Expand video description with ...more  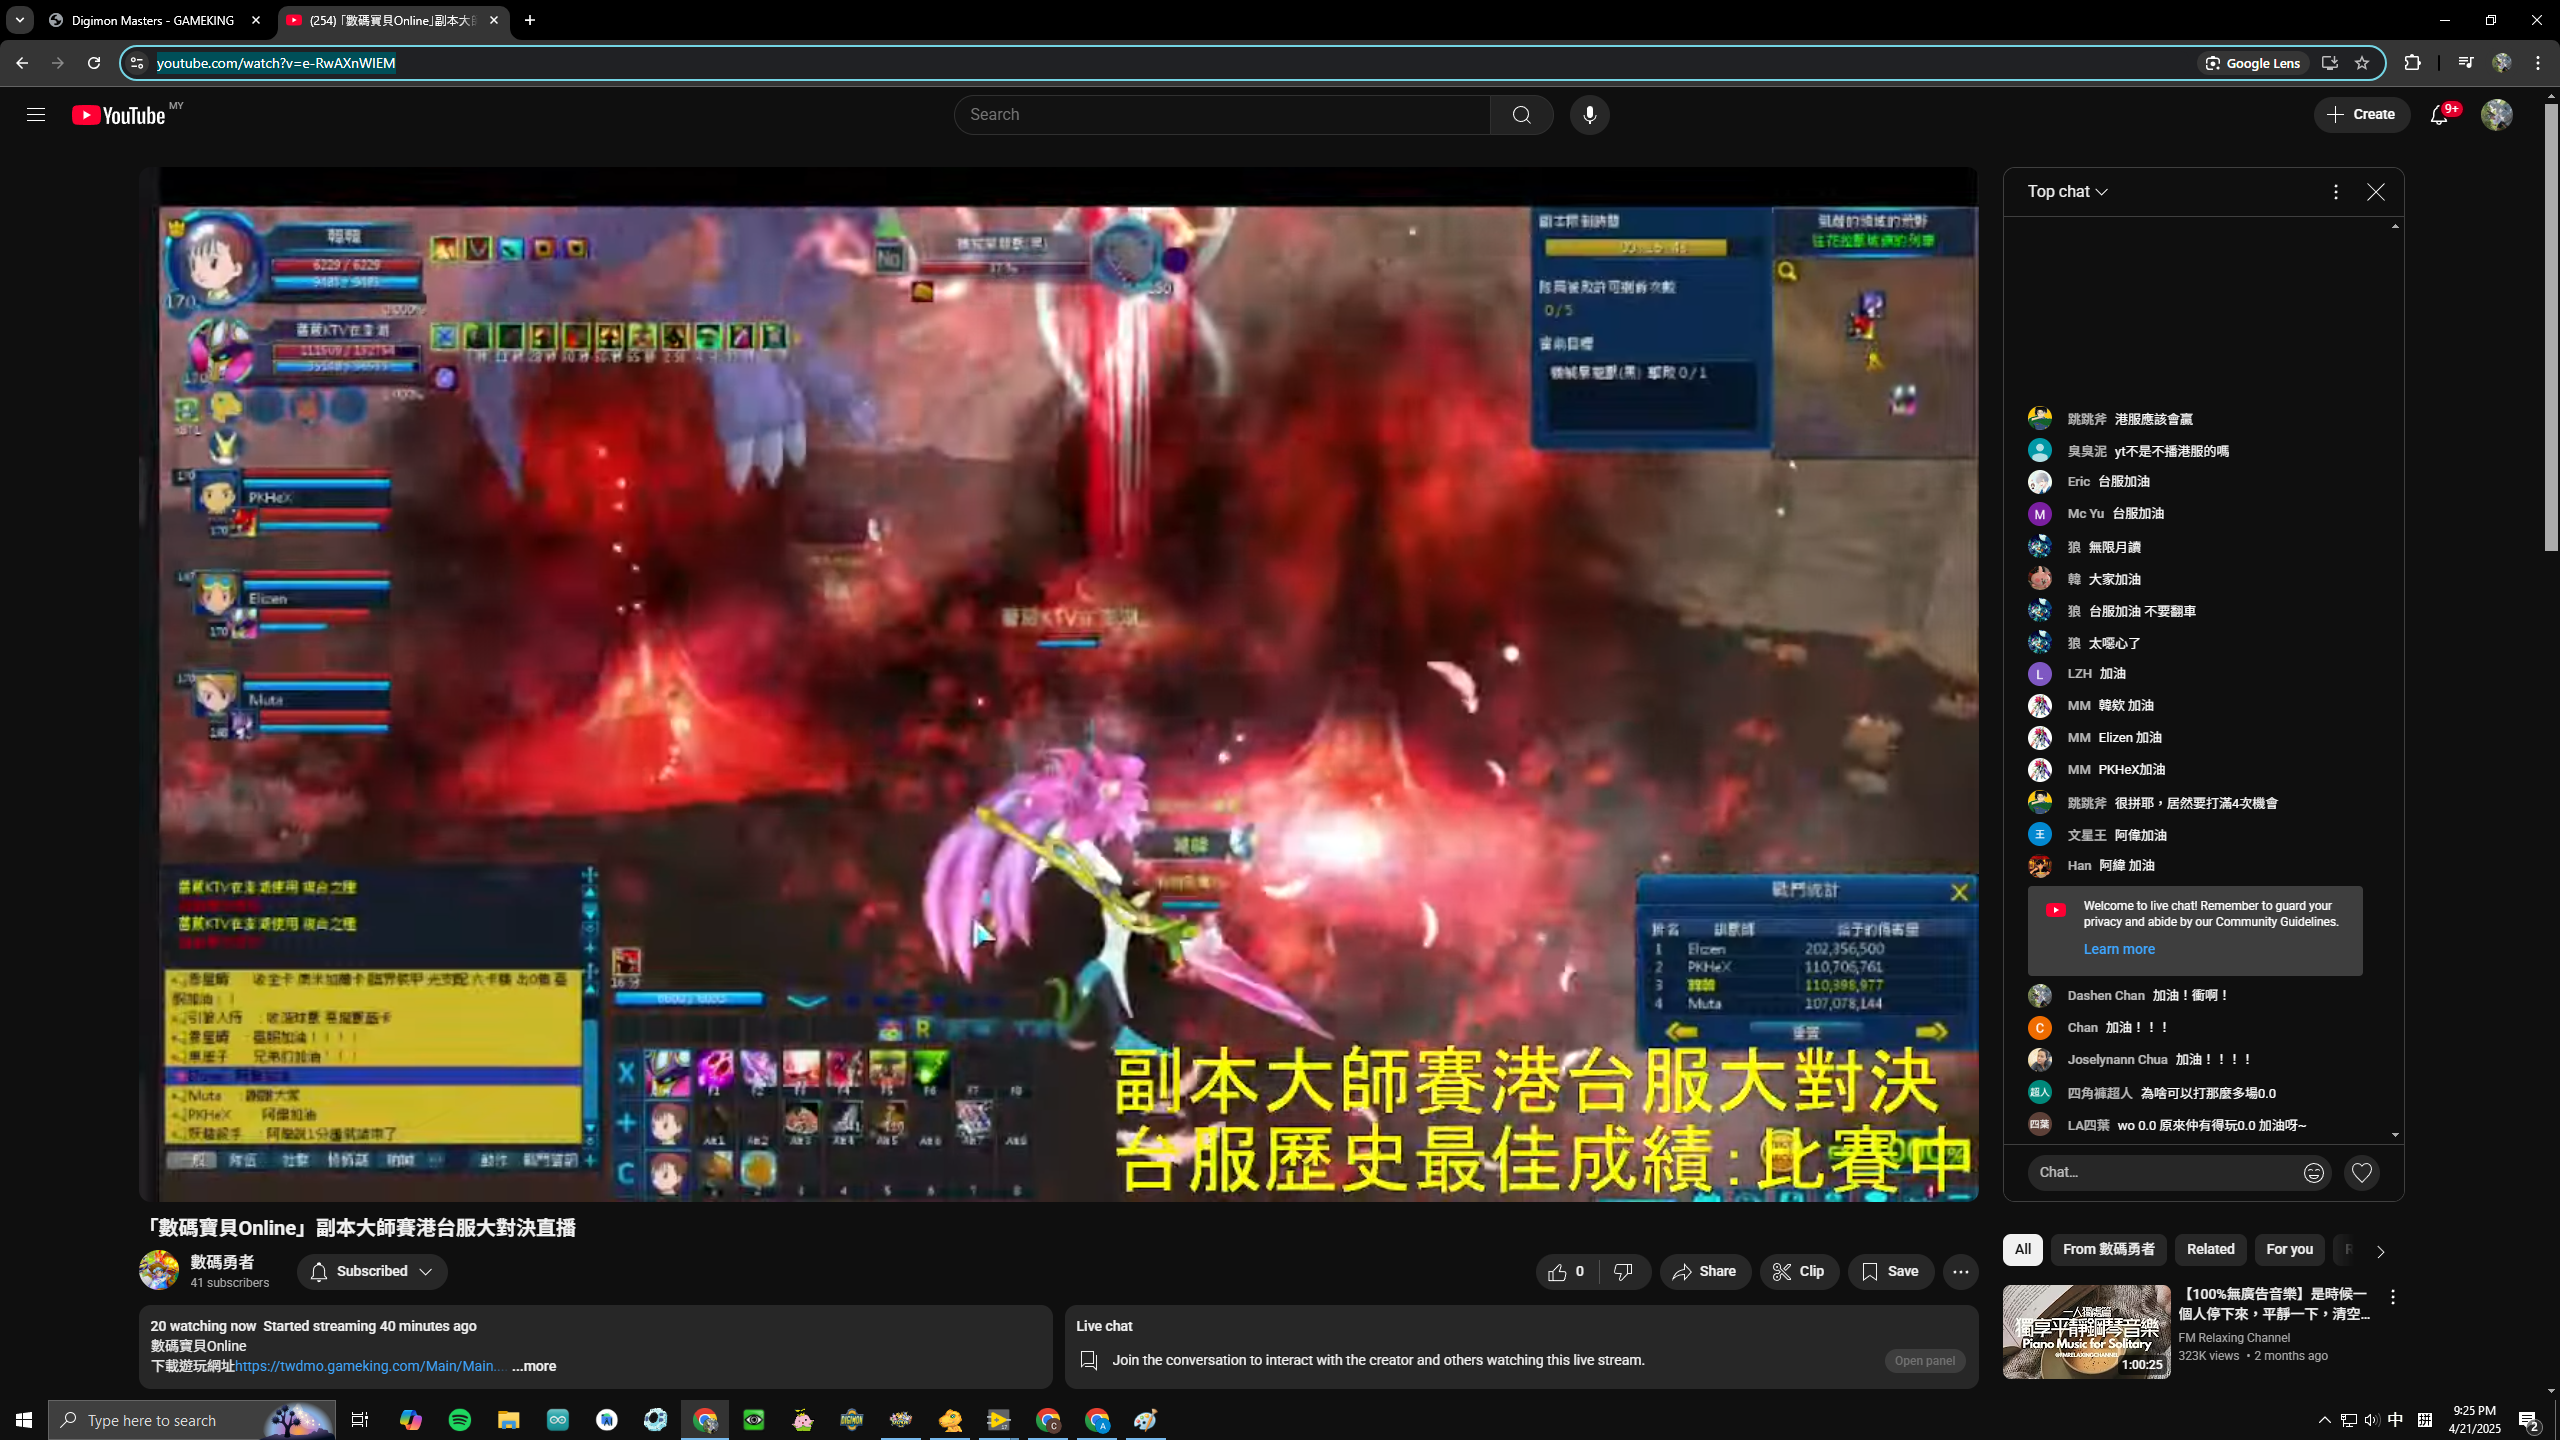click(x=534, y=1366)
